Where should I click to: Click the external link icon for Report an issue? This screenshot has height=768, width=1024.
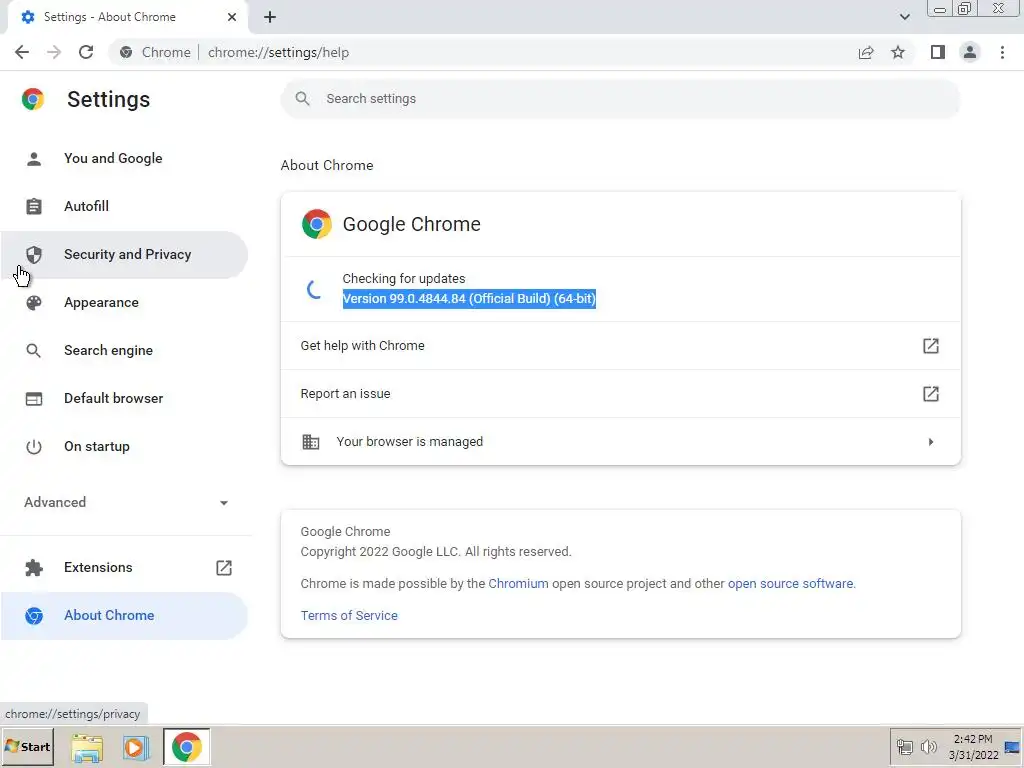coord(931,394)
